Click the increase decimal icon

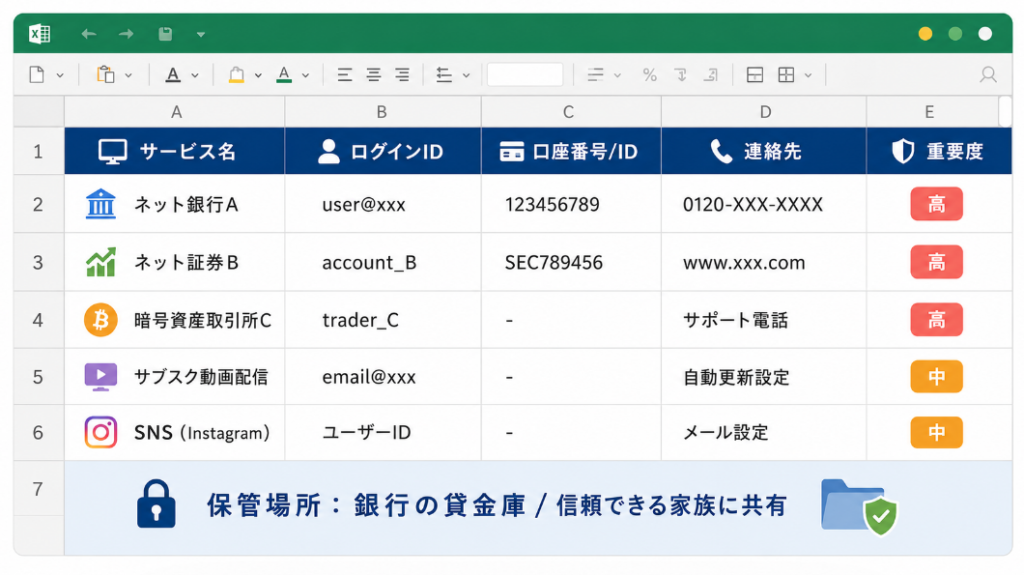pyautogui.click(x=711, y=75)
